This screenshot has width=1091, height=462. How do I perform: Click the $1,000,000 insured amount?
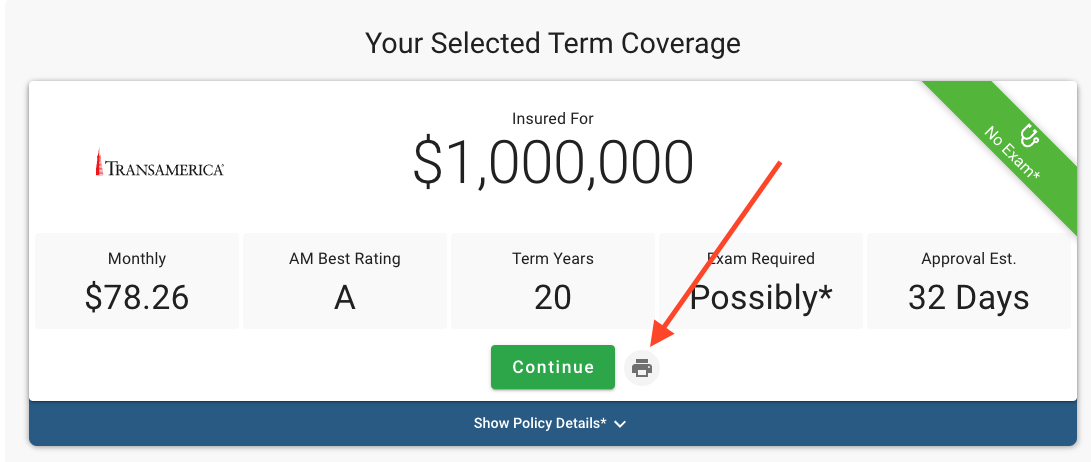[x=552, y=163]
